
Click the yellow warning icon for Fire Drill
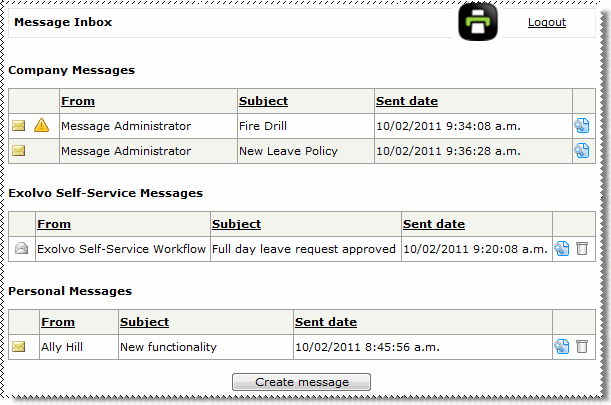pyautogui.click(x=41, y=126)
